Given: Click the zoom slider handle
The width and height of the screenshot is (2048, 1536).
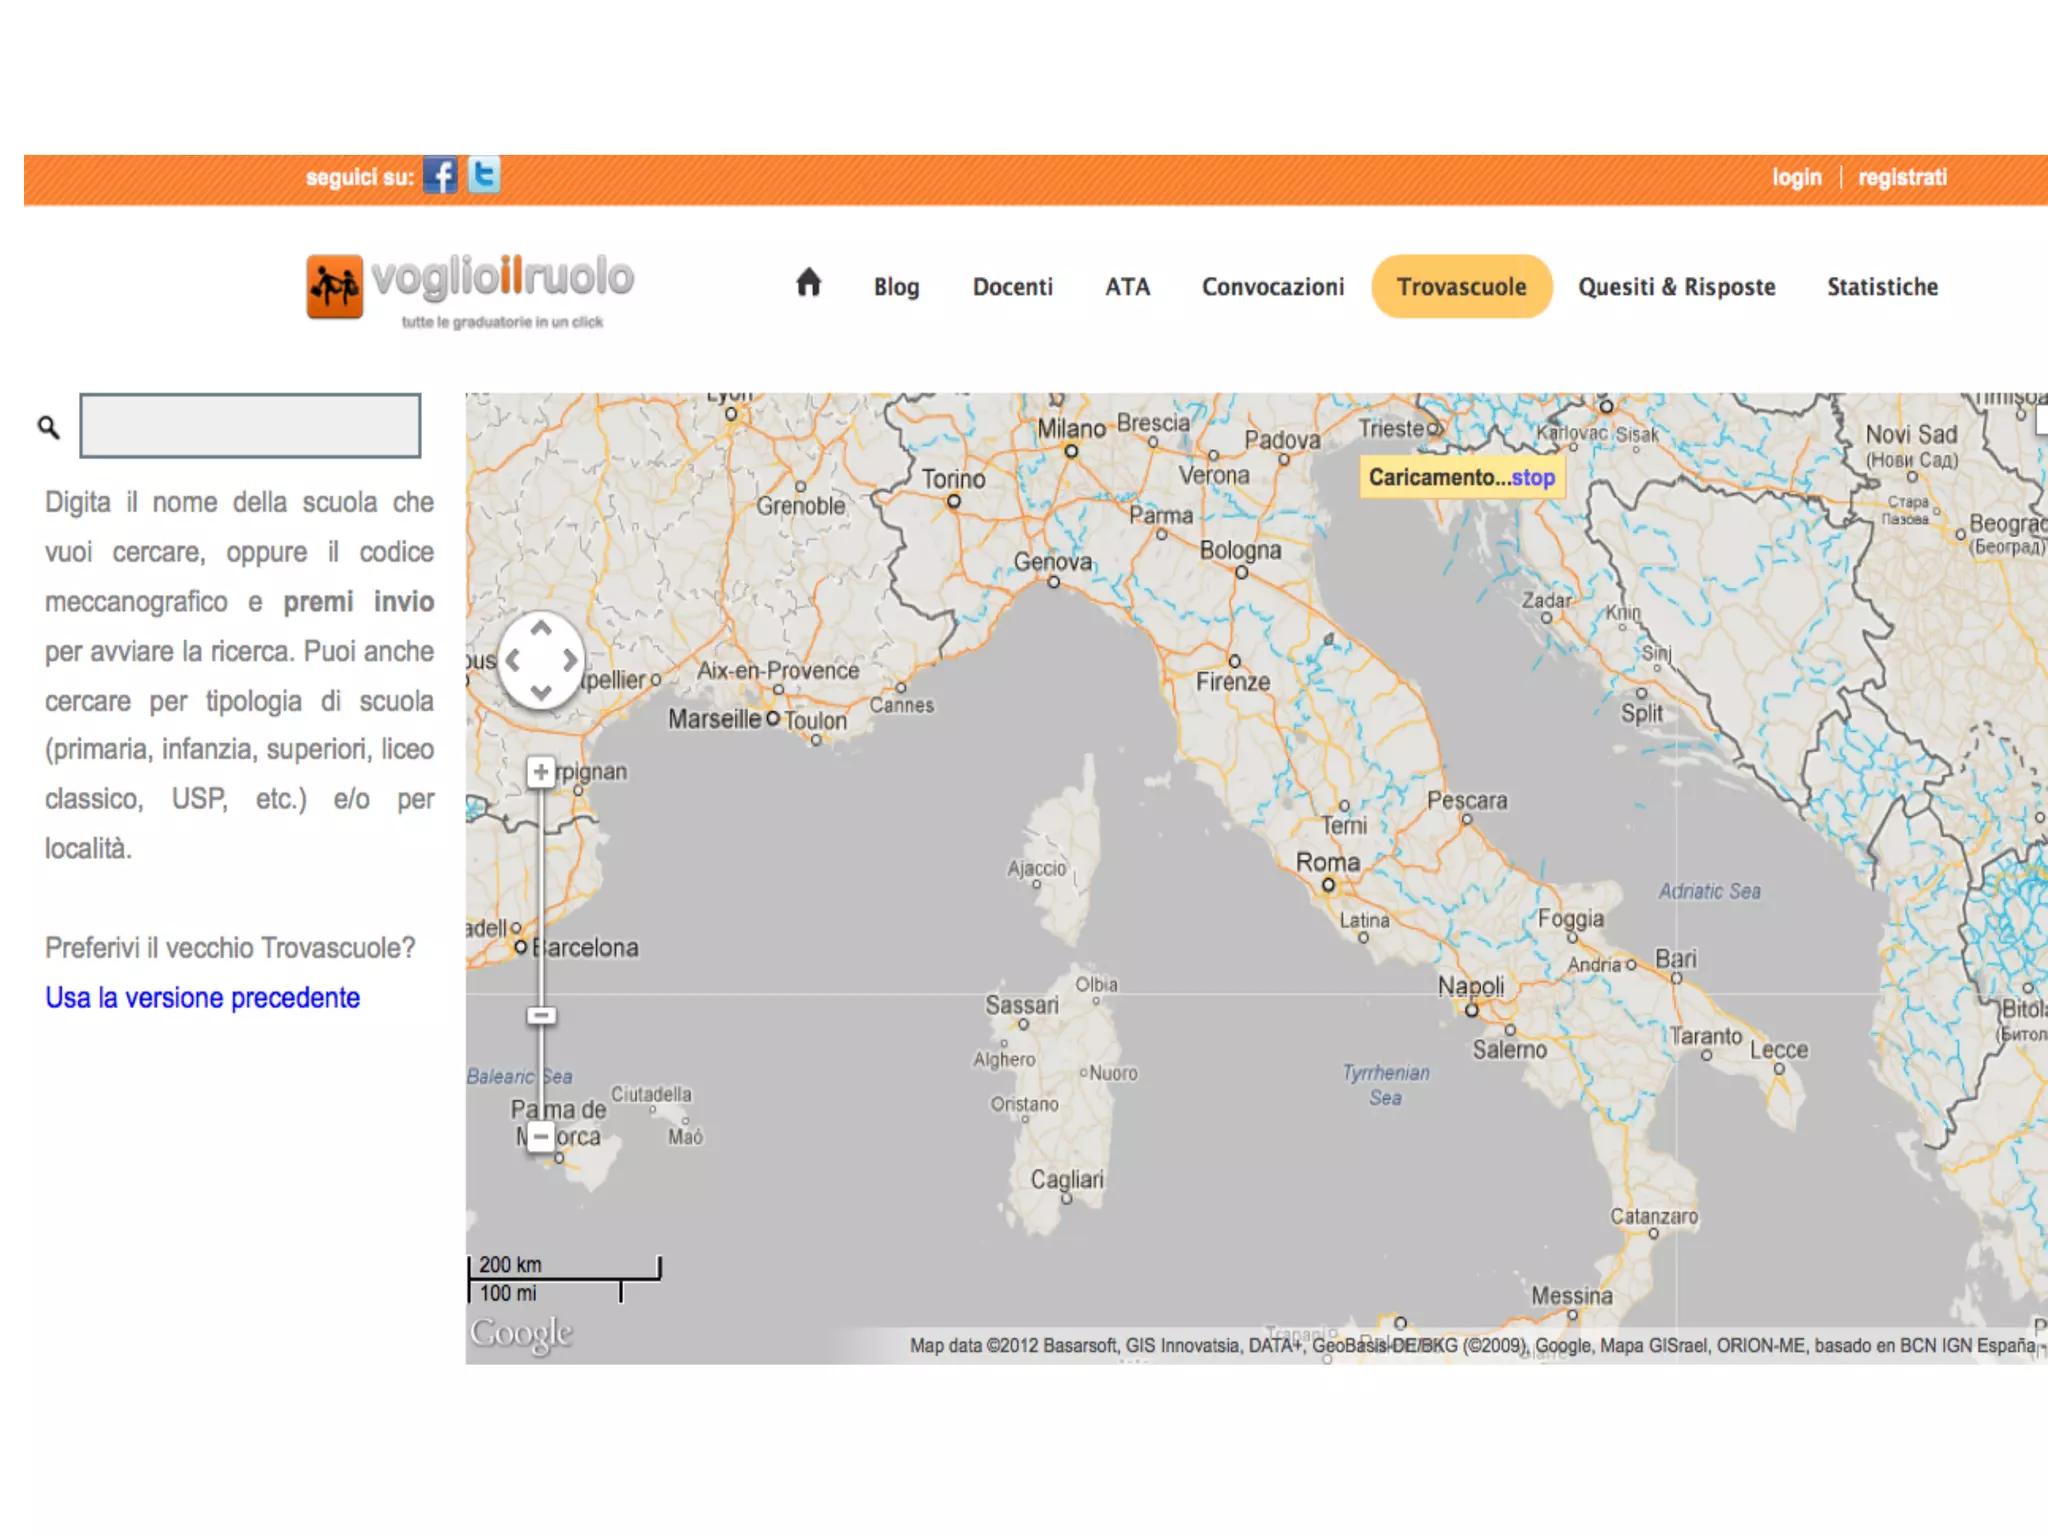Looking at the screenshot, I should pos(541,1015).
